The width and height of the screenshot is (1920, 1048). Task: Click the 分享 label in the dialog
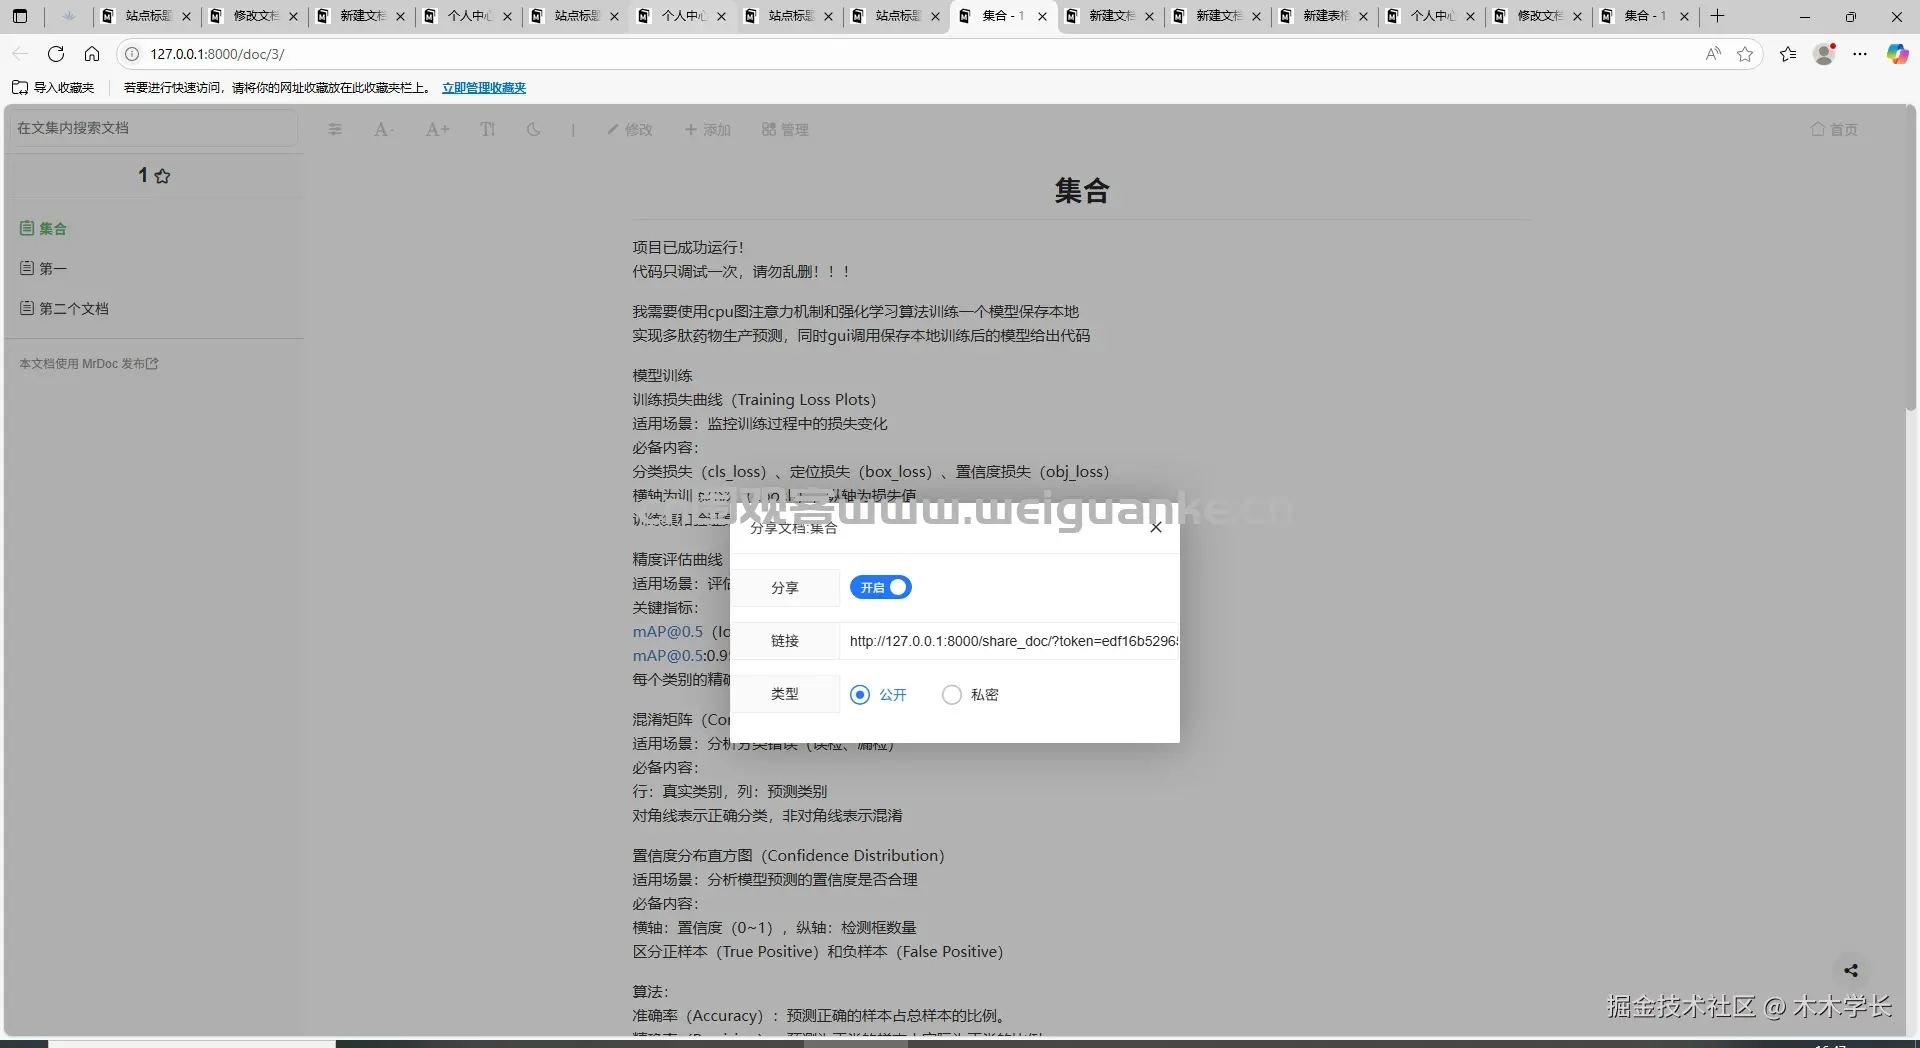(785, 588)
